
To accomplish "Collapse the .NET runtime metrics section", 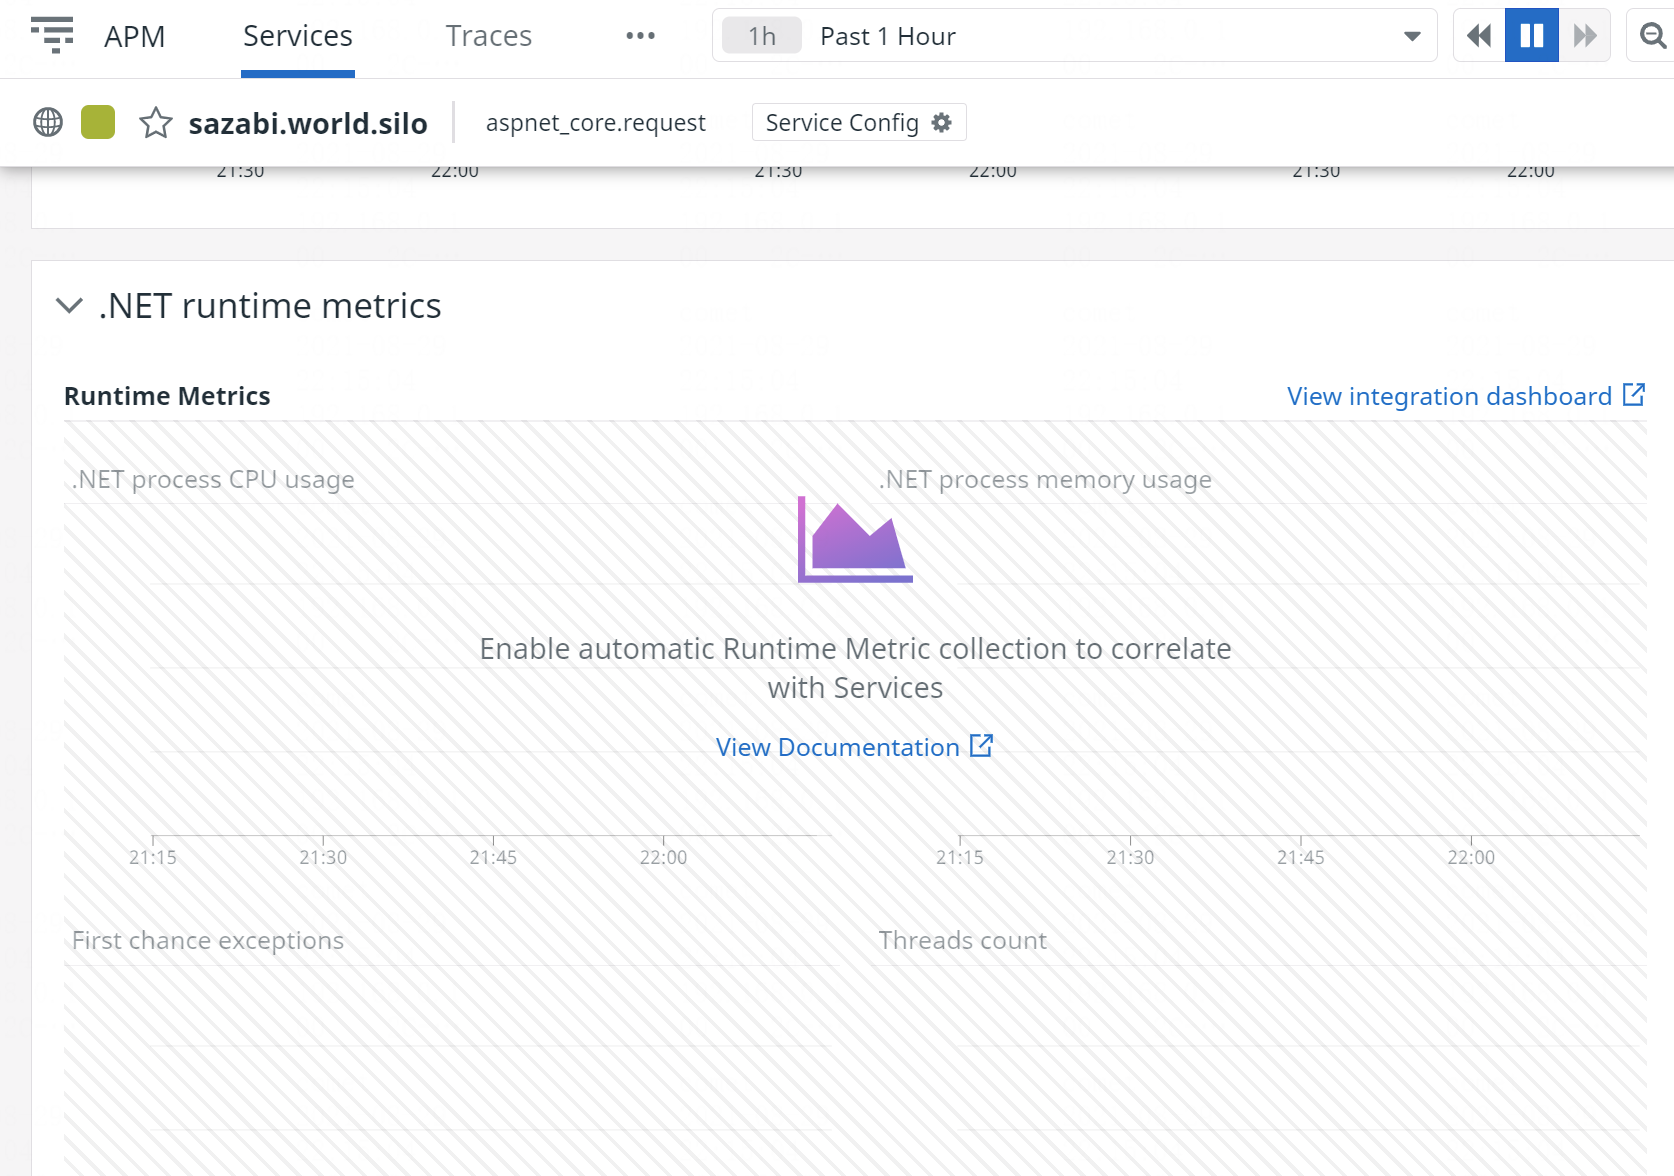I will click(69, 305).
